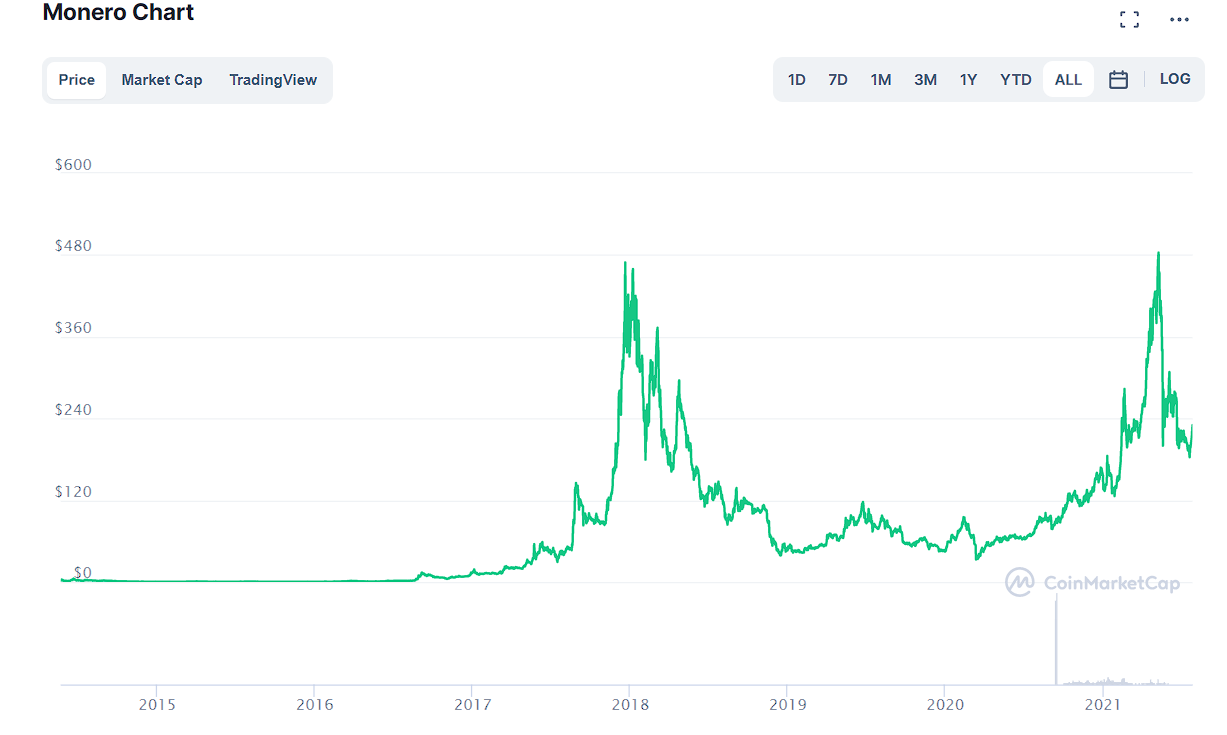Click the Monero Chart heading

click(118, 13)
